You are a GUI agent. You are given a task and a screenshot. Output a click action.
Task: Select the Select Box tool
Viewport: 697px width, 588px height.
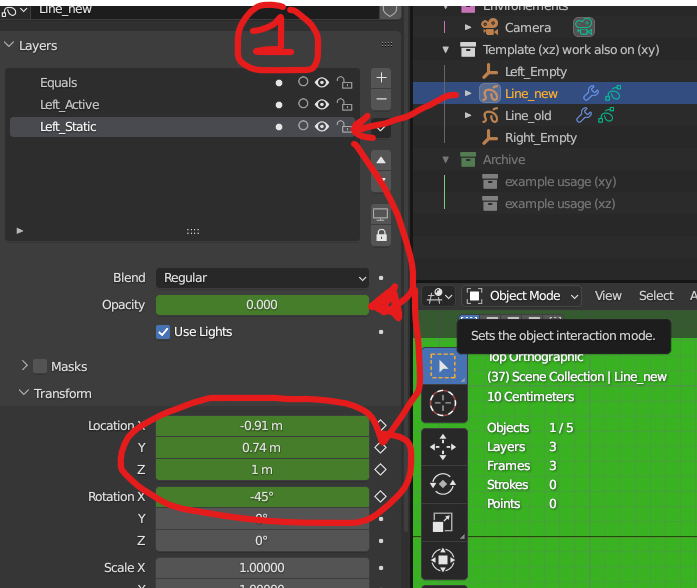pyautogui.click(x=443, y=366)
